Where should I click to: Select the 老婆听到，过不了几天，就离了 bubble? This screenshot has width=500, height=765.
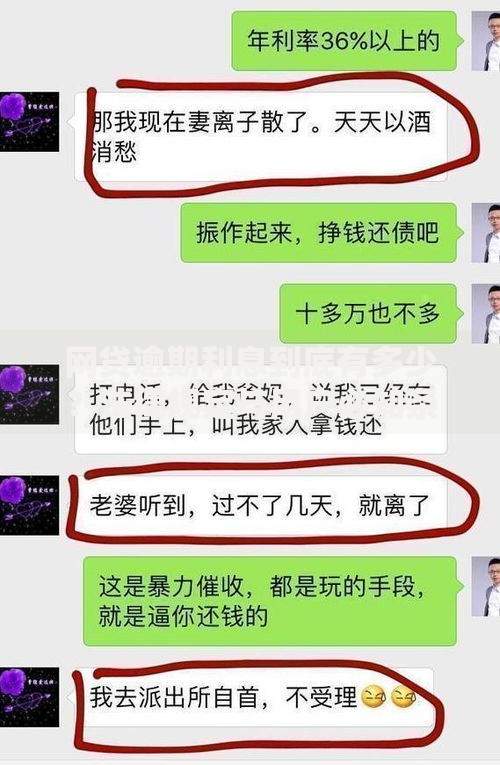pyautogui.click(x=260, y=505)
